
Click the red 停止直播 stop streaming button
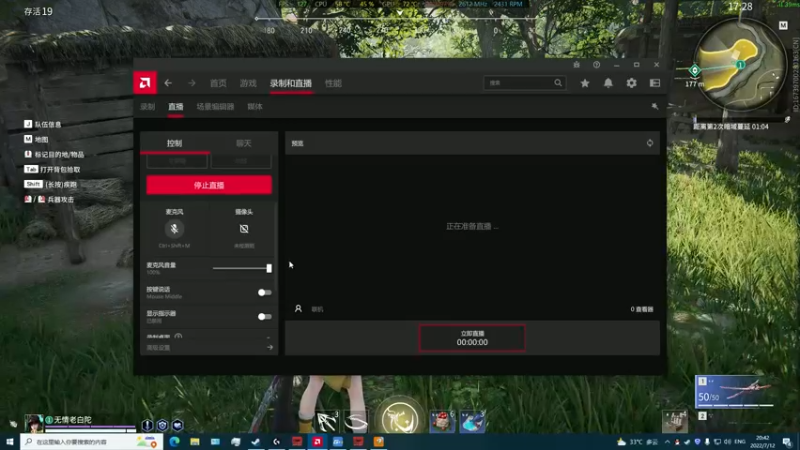[209, 185]
